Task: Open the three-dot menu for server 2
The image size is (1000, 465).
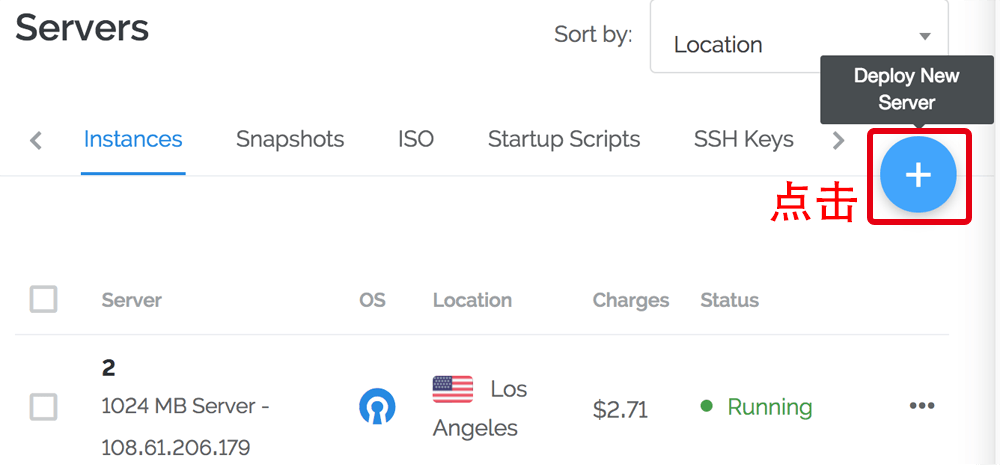Action: 921,406
